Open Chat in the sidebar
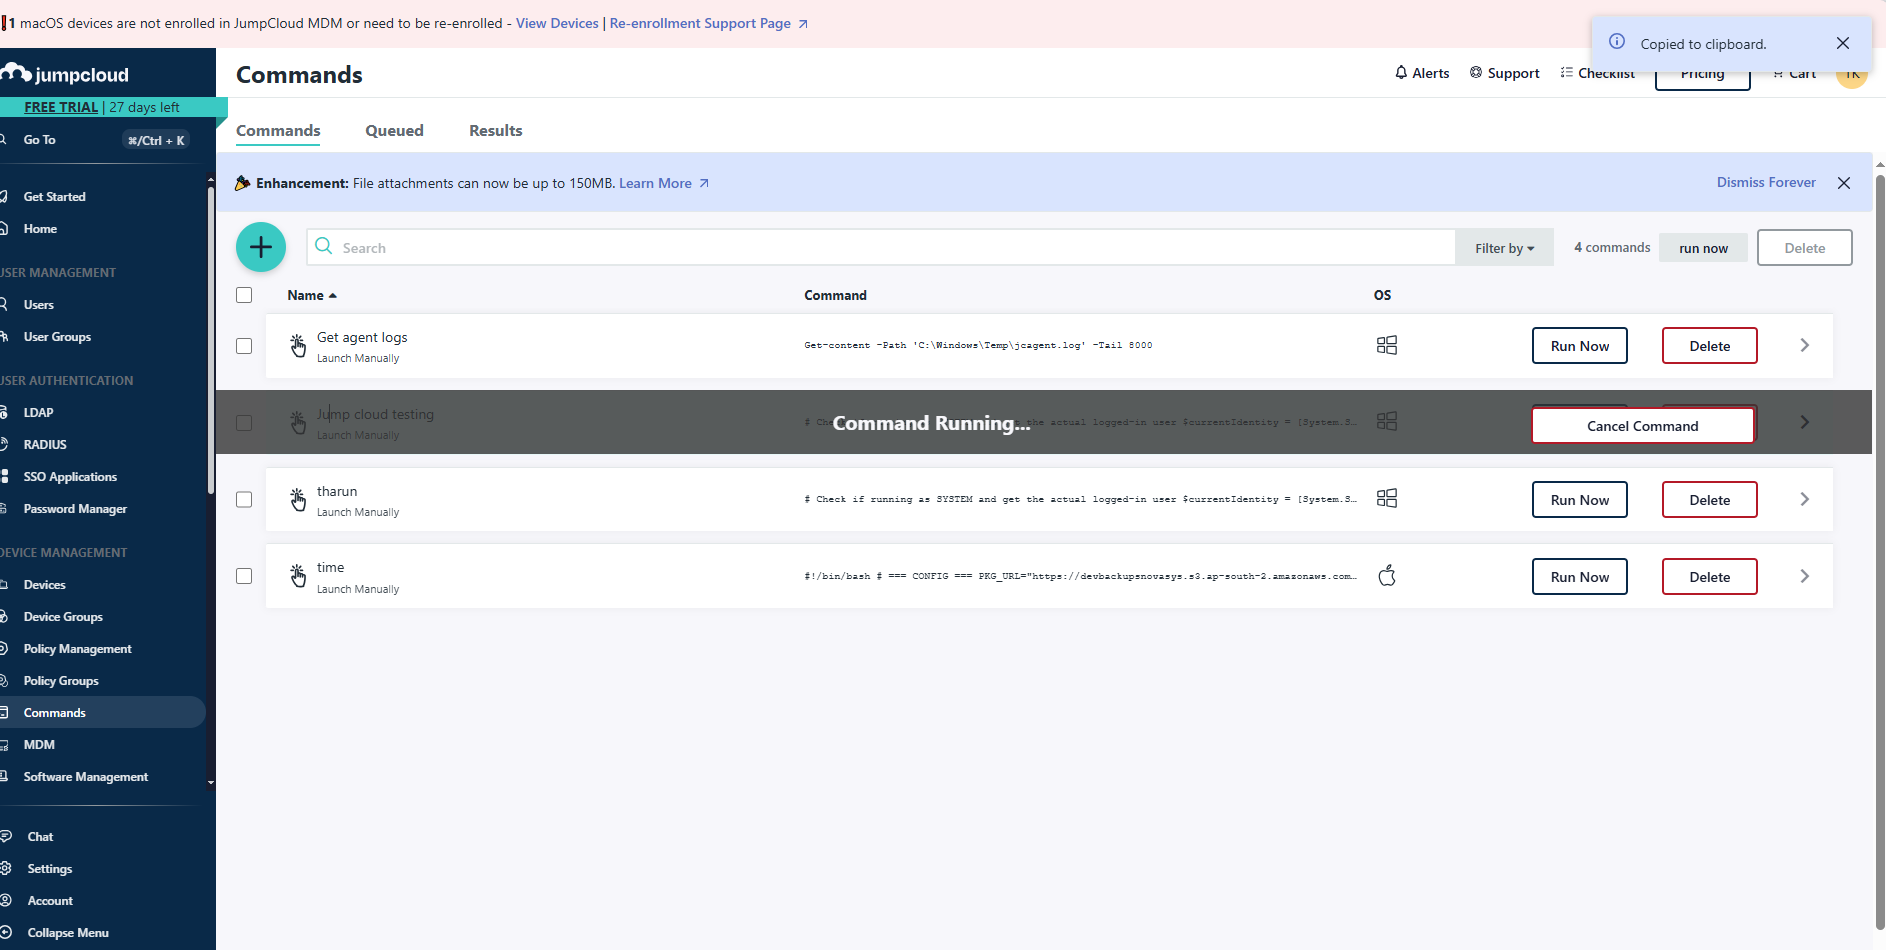1886x950 pixels. (x=40, y=837)
